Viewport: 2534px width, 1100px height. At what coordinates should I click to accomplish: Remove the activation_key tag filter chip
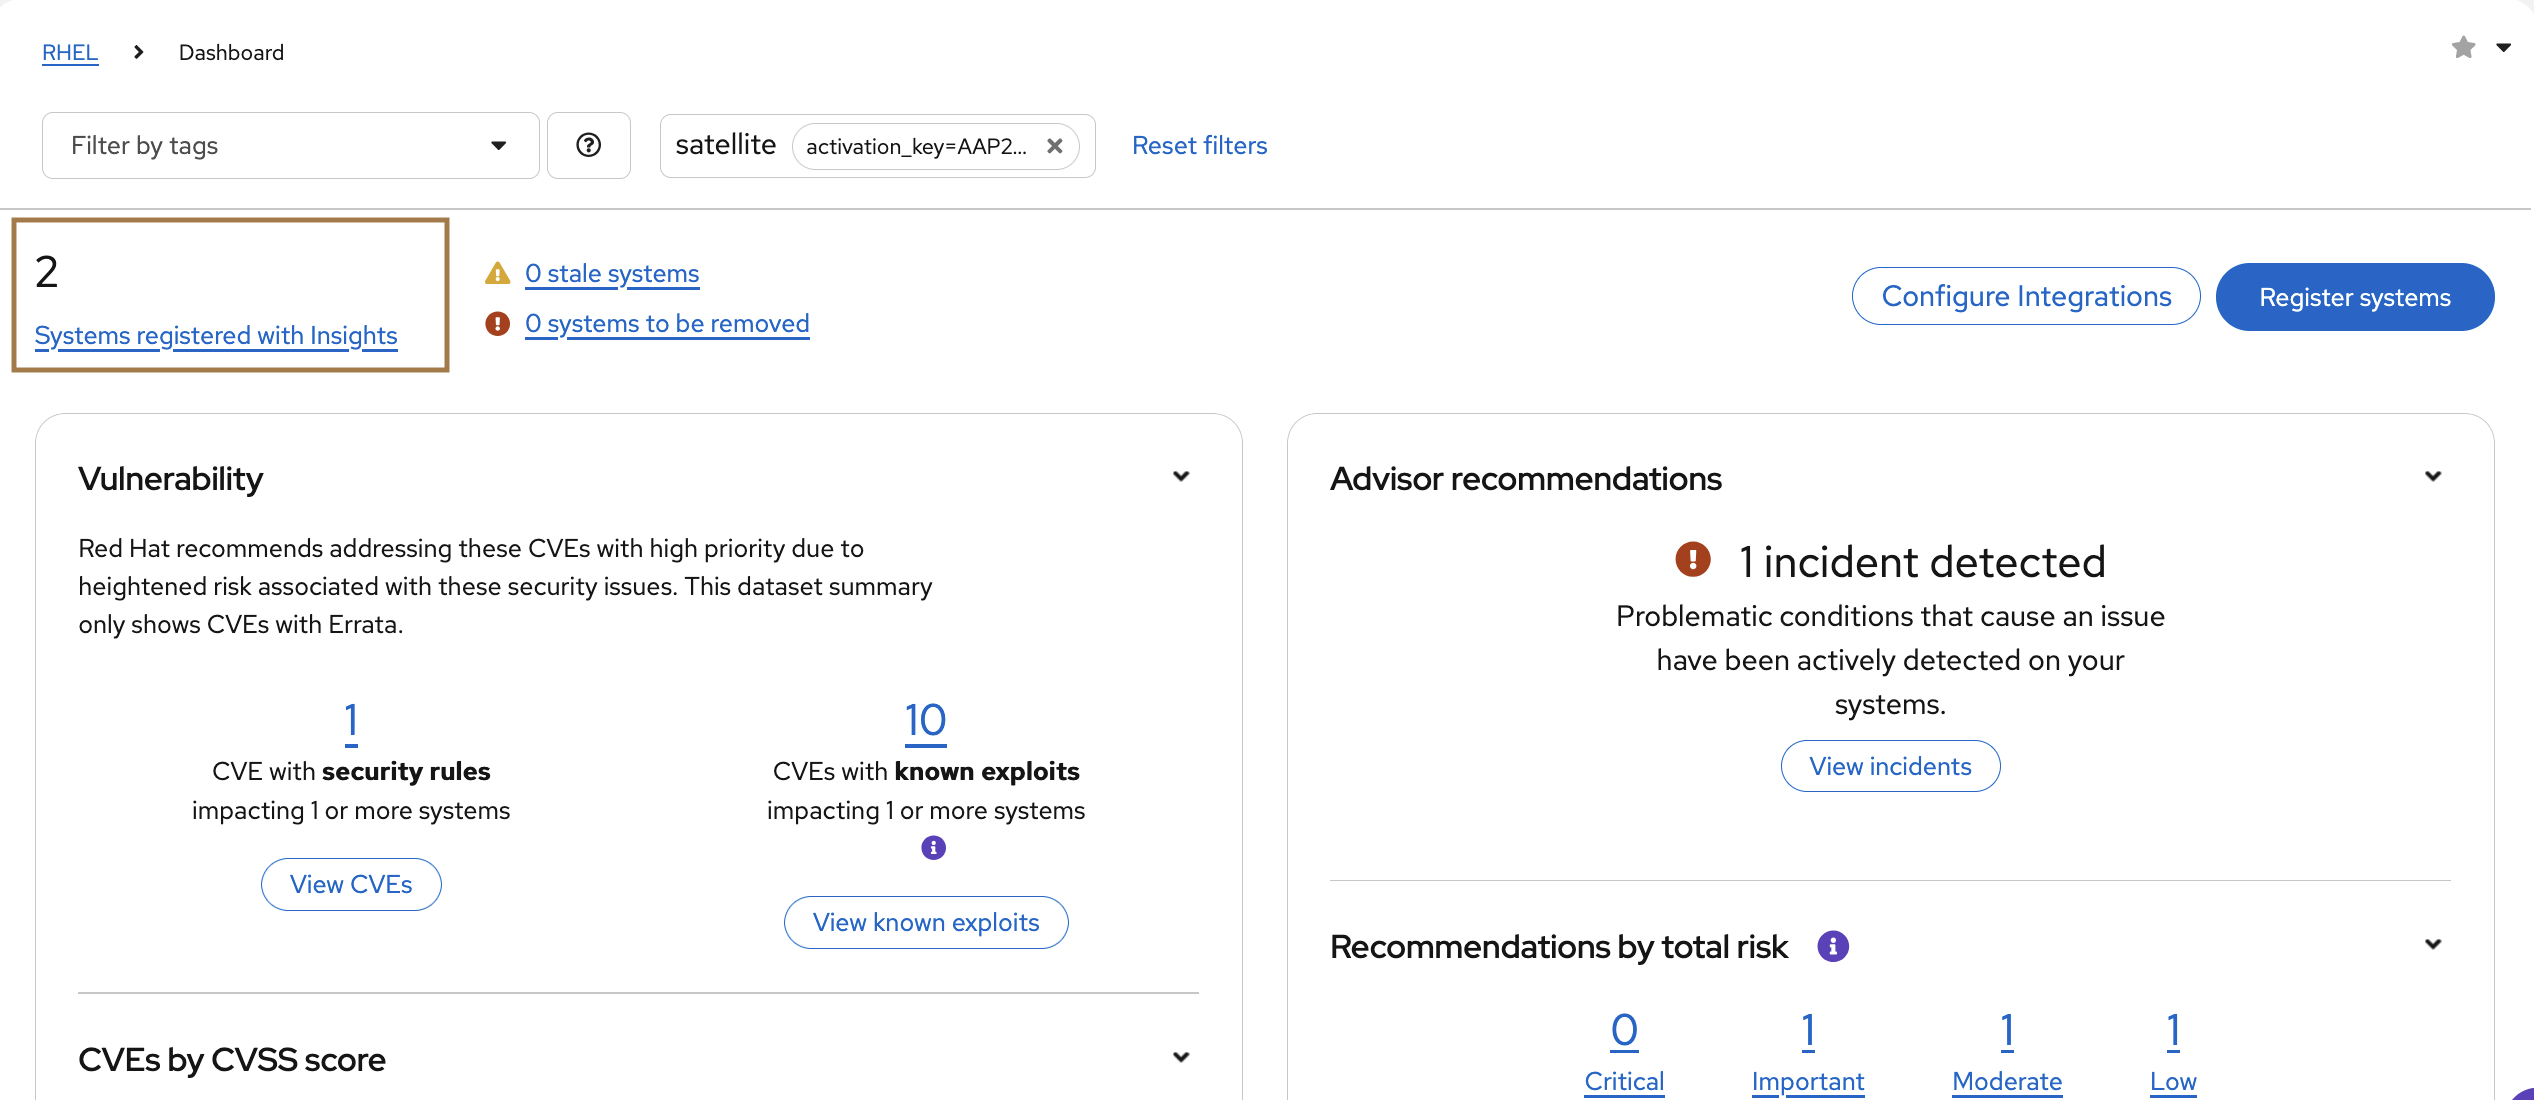(x=1054, y=146)
